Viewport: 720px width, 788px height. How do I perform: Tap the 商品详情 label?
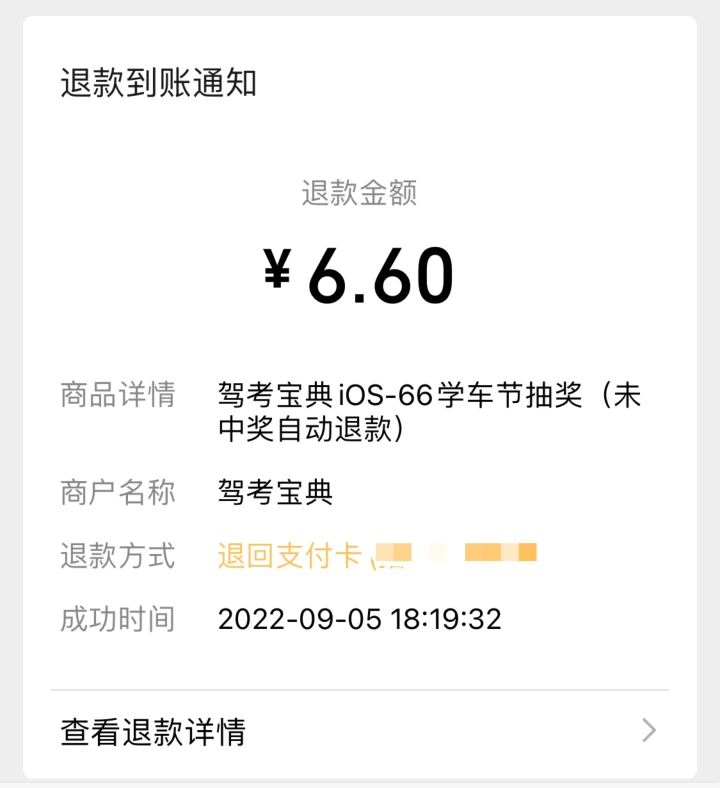click(118, 395)
